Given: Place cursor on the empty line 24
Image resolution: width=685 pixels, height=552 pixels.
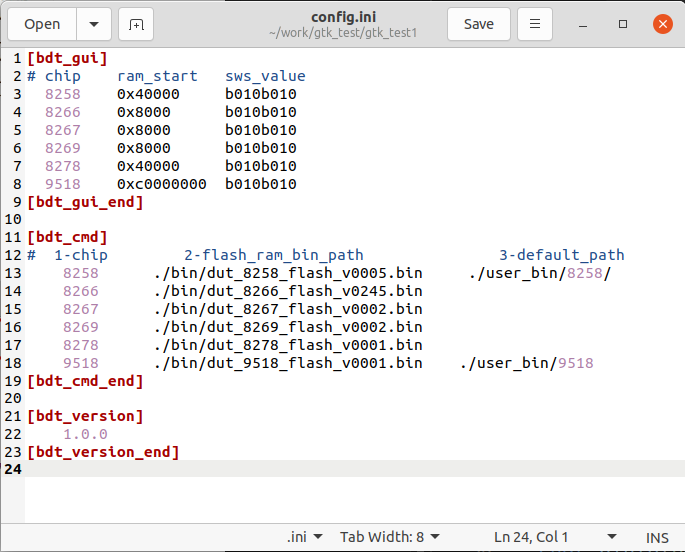Looking at the screenshot, I should tap(355, 469).
